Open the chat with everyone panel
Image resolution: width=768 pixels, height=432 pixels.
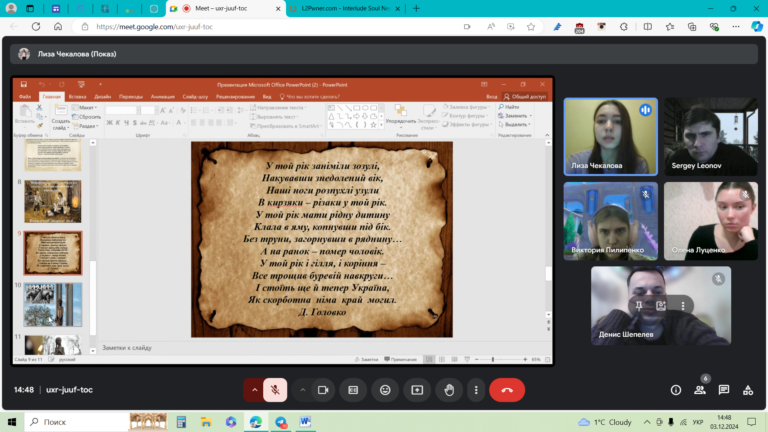723,390
